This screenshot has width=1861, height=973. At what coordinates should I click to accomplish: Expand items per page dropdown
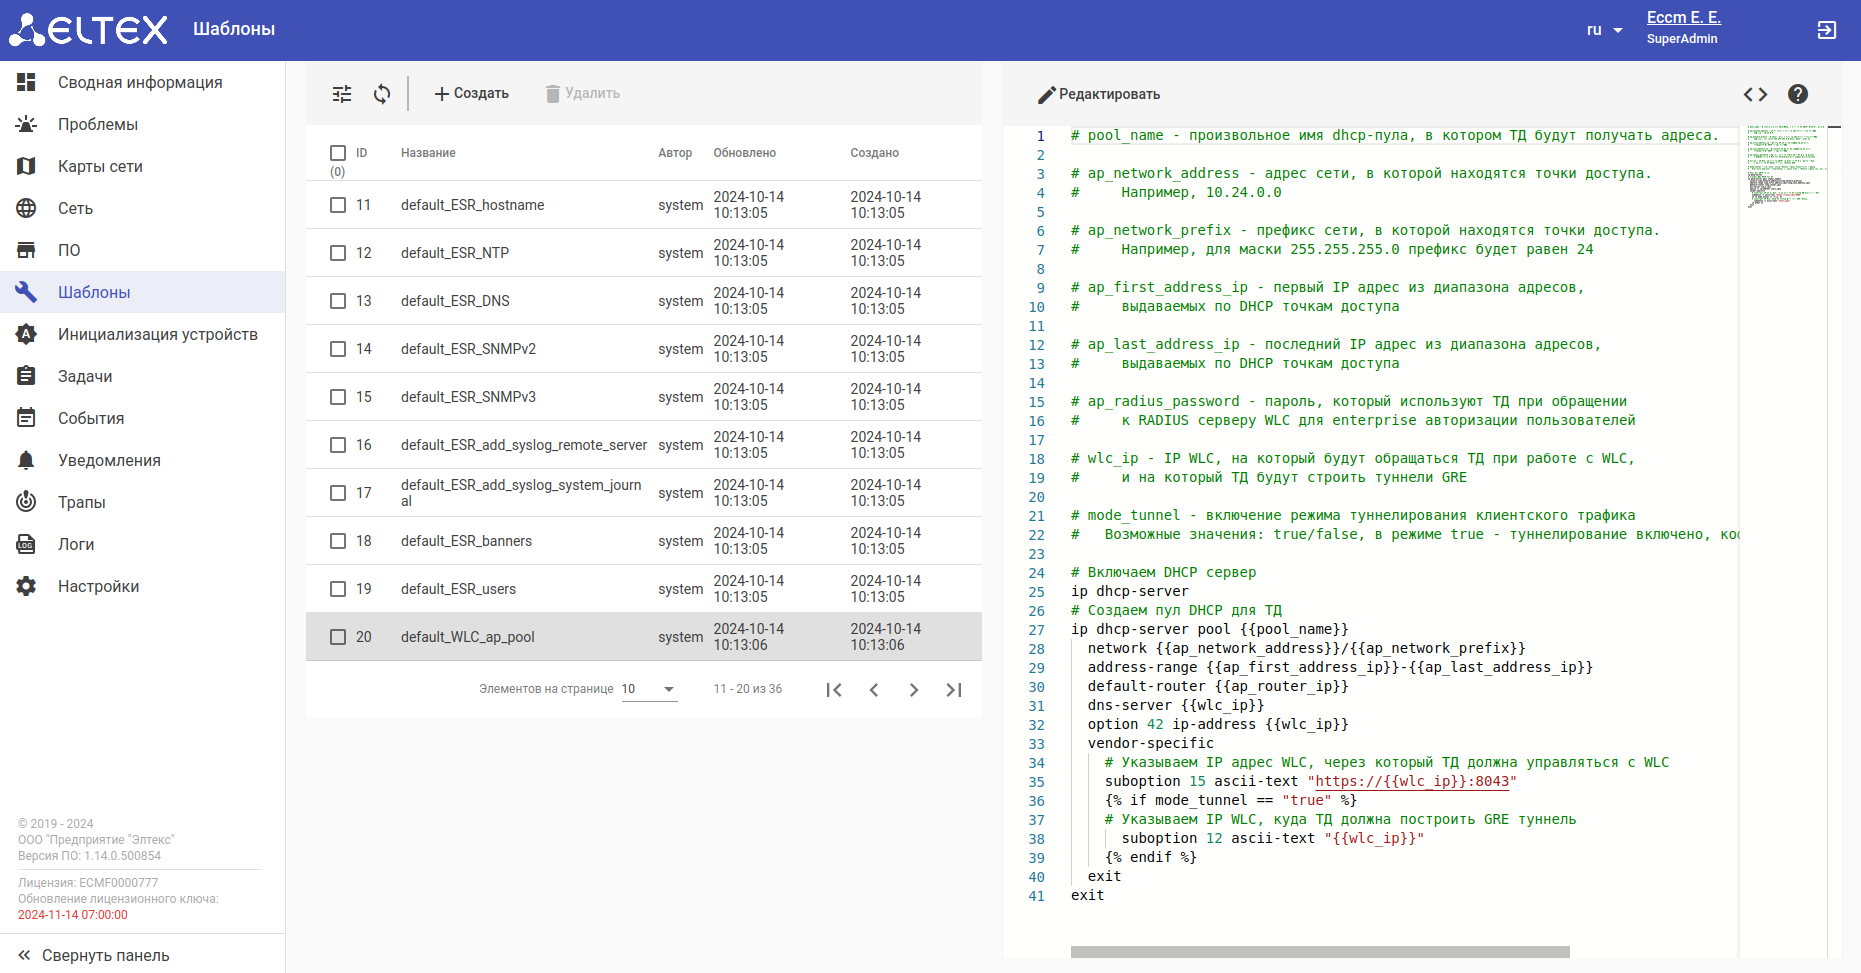pos(649,689)
